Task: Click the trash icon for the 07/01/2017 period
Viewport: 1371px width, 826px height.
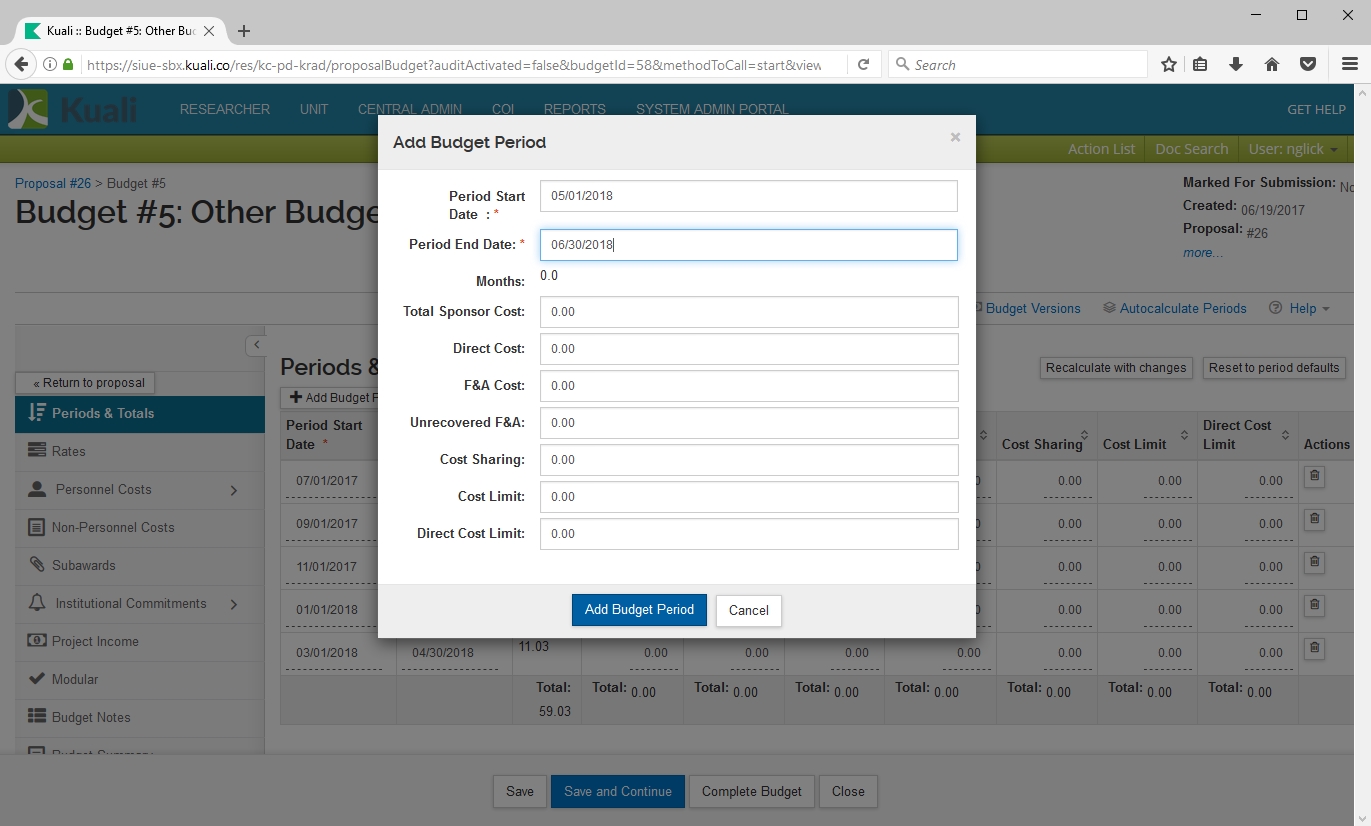Action: click(1315, 477)
